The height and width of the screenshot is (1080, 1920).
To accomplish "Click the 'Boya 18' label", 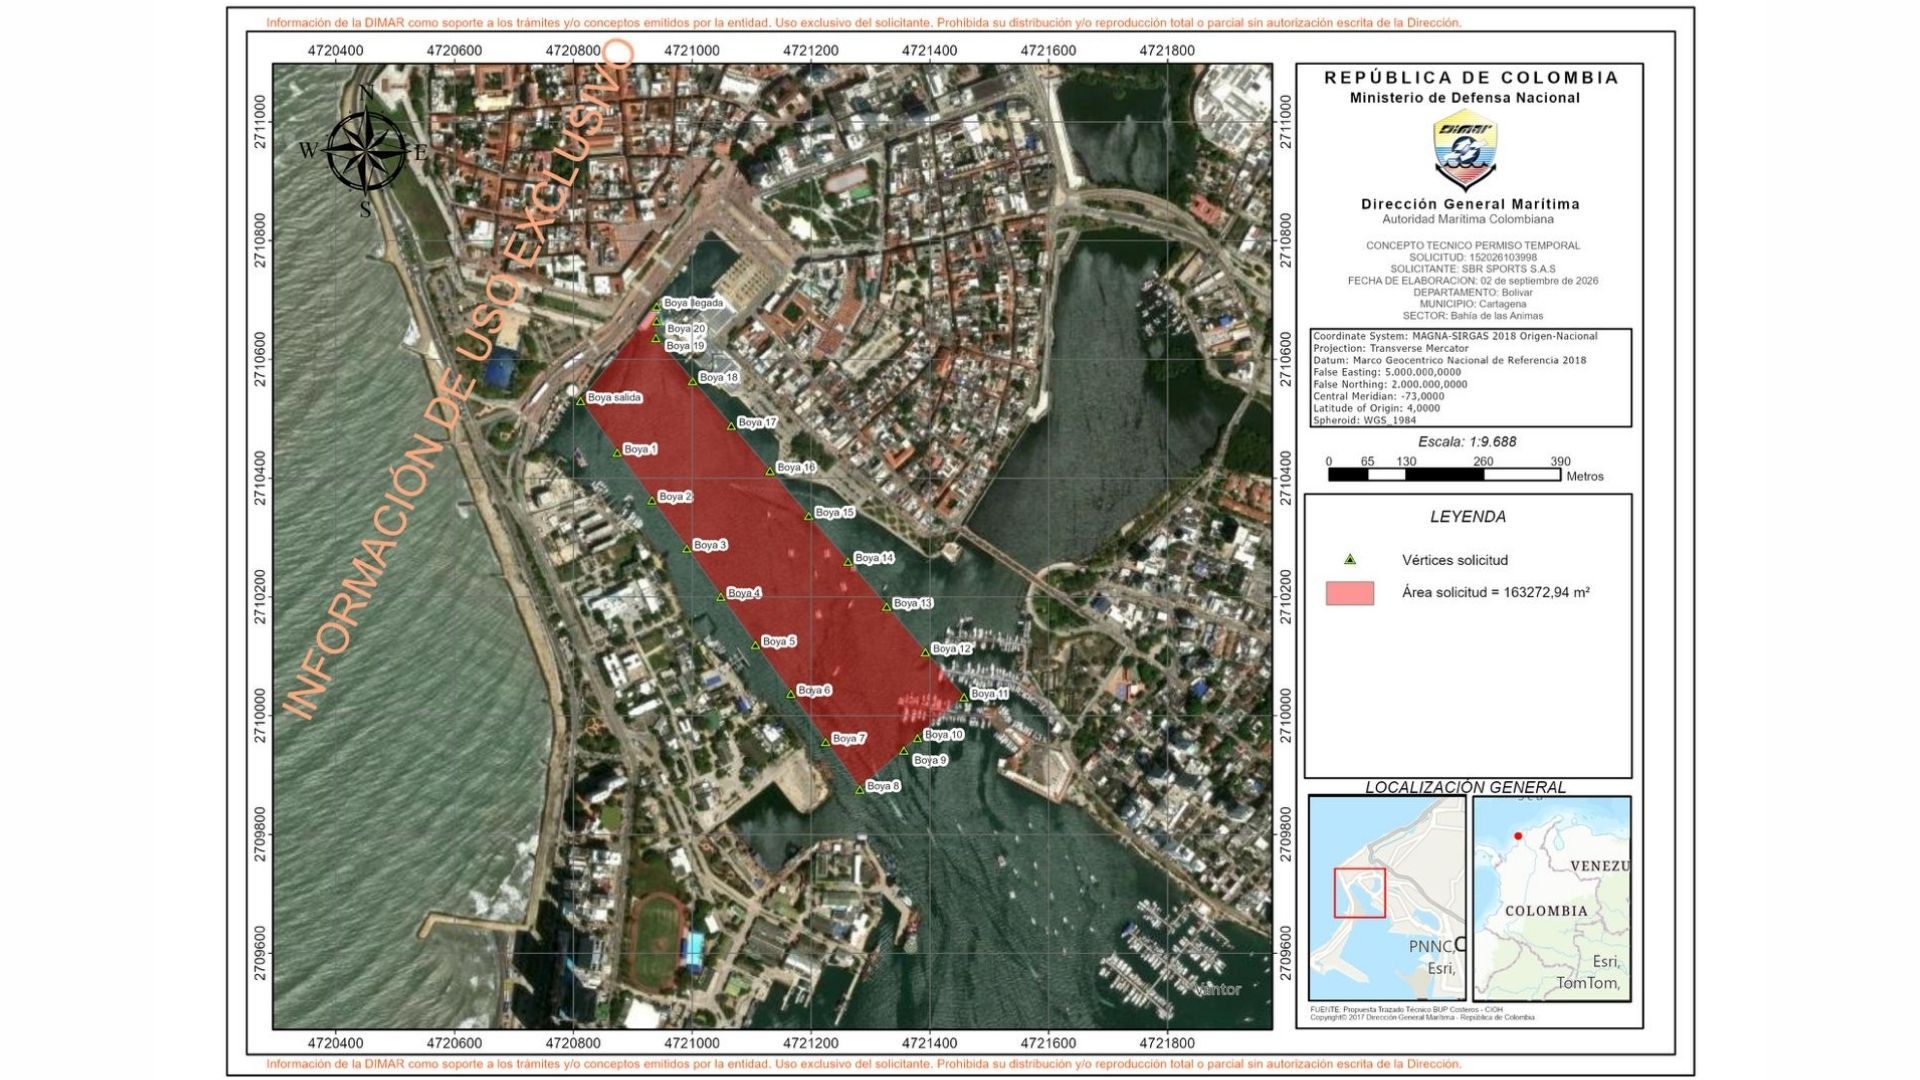I will (719, 378).
